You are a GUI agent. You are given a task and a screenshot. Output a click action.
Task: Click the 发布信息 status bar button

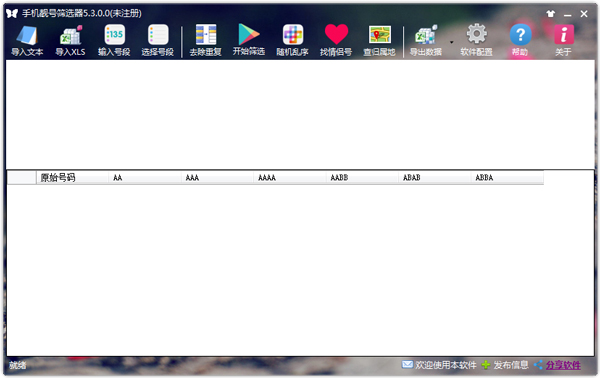[x=505, y=365]
